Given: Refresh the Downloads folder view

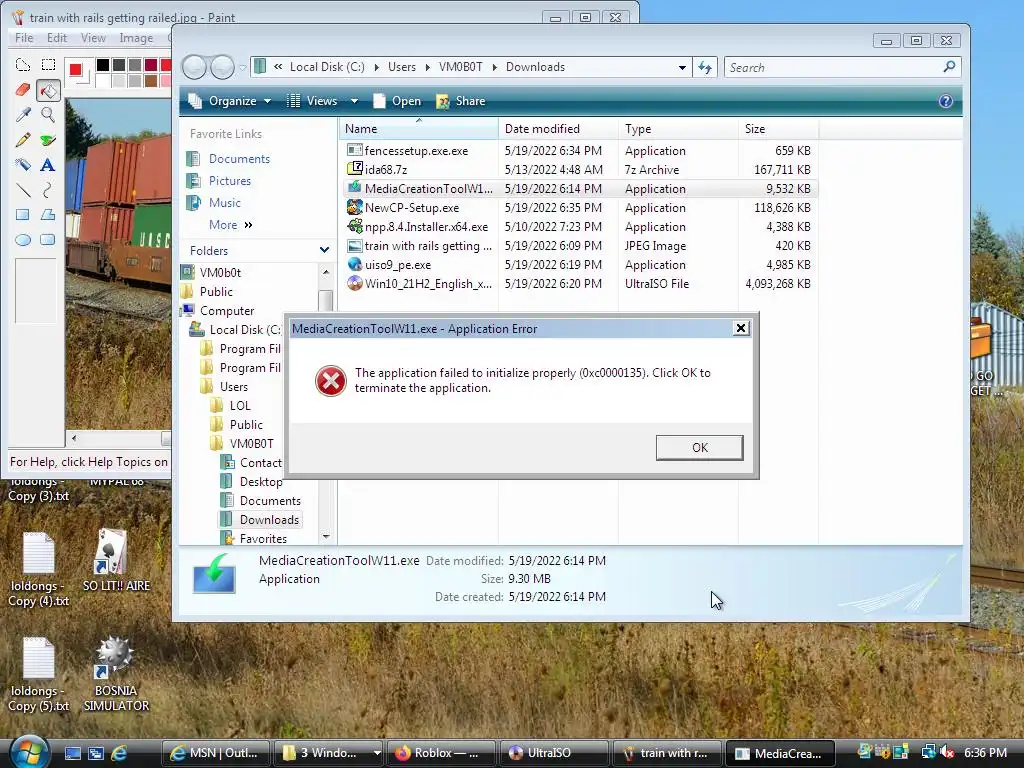Looking at the screenshot, I should click(x=705, y=67).
